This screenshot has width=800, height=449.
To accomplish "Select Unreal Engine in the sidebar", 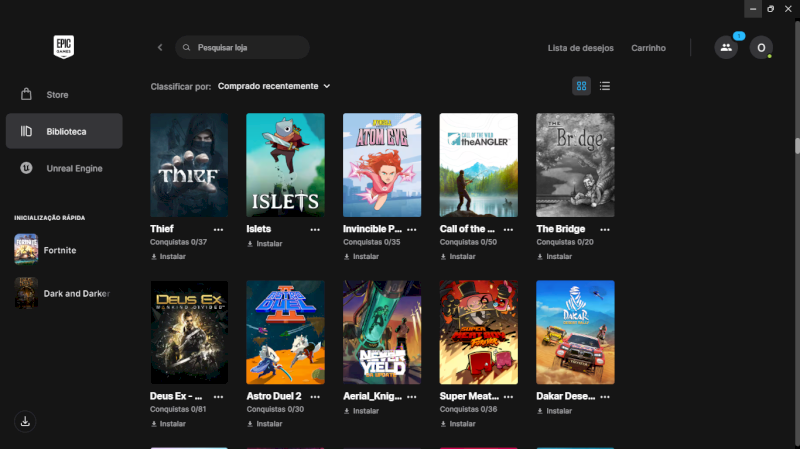I will [x=74, y=168].
